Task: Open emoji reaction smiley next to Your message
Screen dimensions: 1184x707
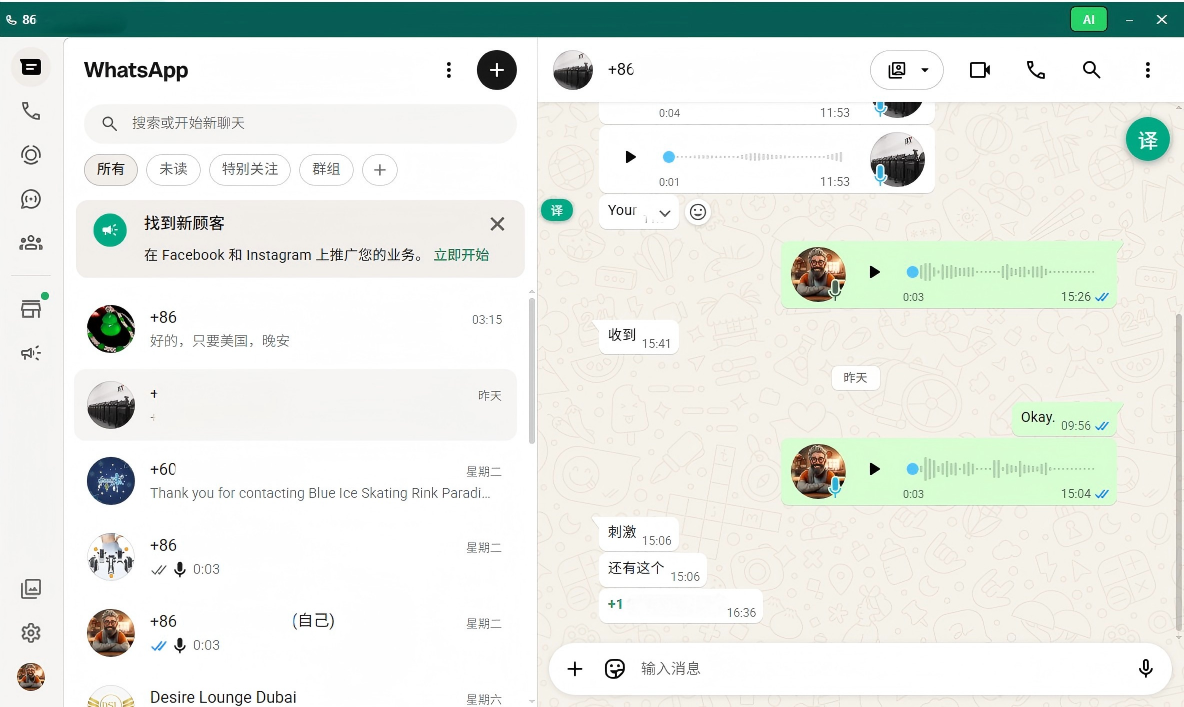Action: (698, 212)
